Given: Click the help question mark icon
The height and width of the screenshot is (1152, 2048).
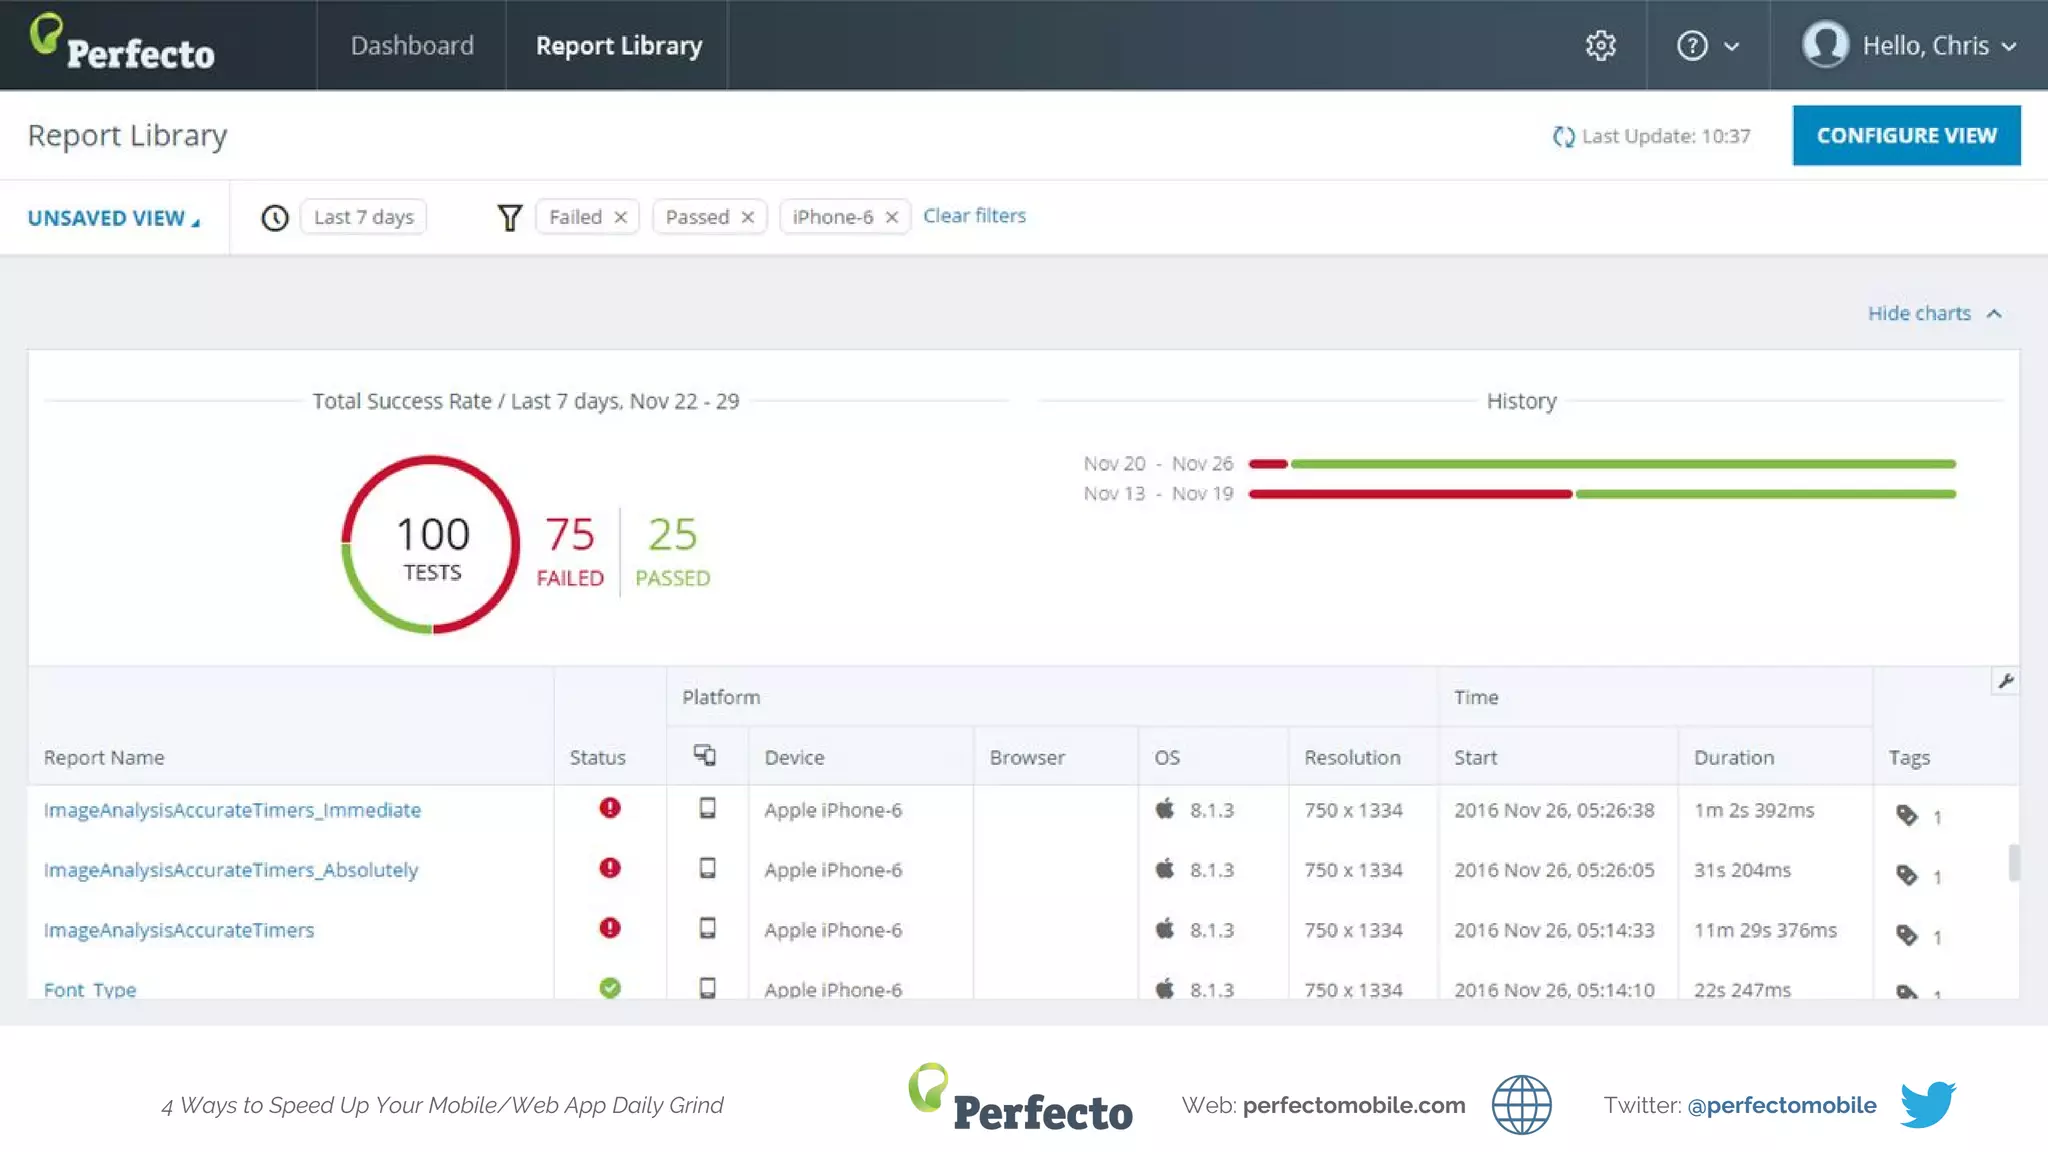Looking at the screenshot, I should (x=1692, y=46).
